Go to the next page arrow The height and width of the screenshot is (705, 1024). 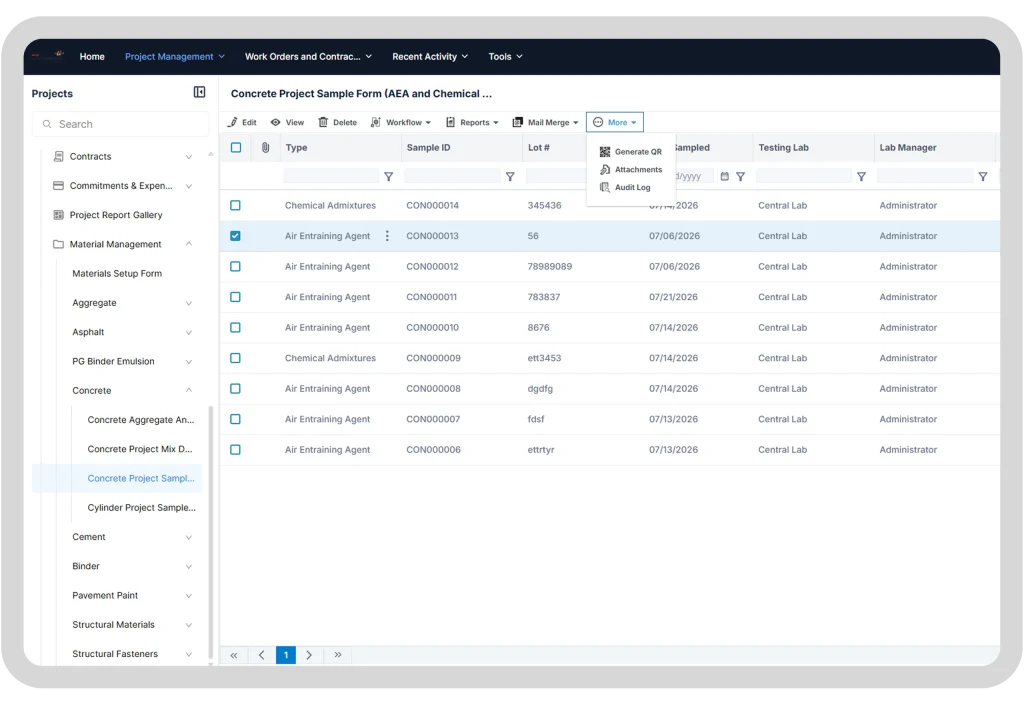point(309,655)
